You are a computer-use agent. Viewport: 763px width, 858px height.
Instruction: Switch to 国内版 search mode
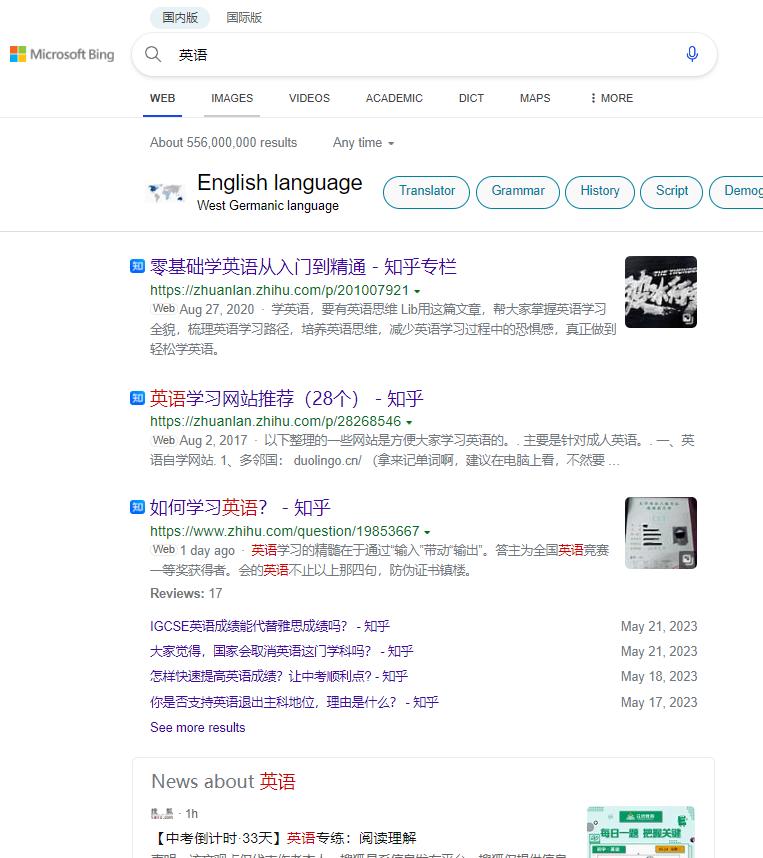click(x=180, y=18)
